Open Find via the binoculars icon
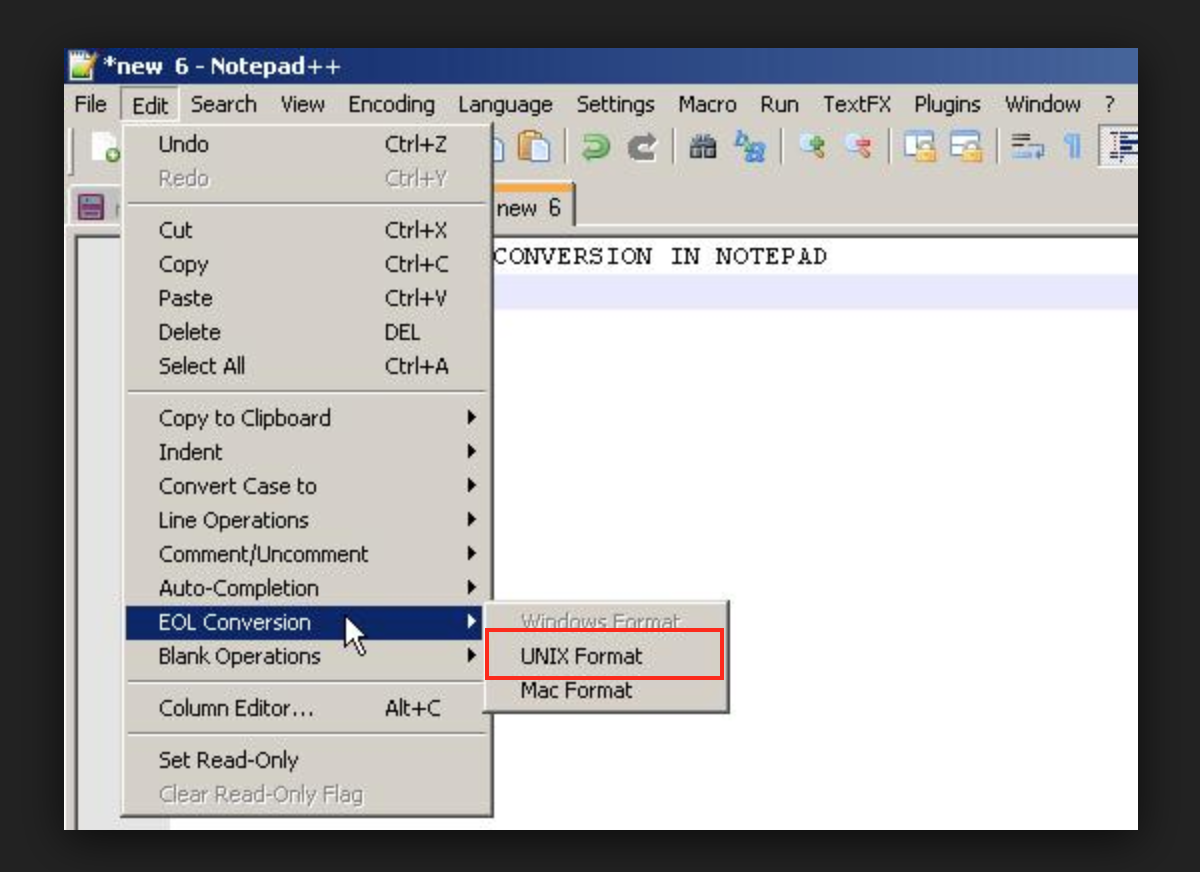This screenshot has width=1200, height=872. (703, 148)
